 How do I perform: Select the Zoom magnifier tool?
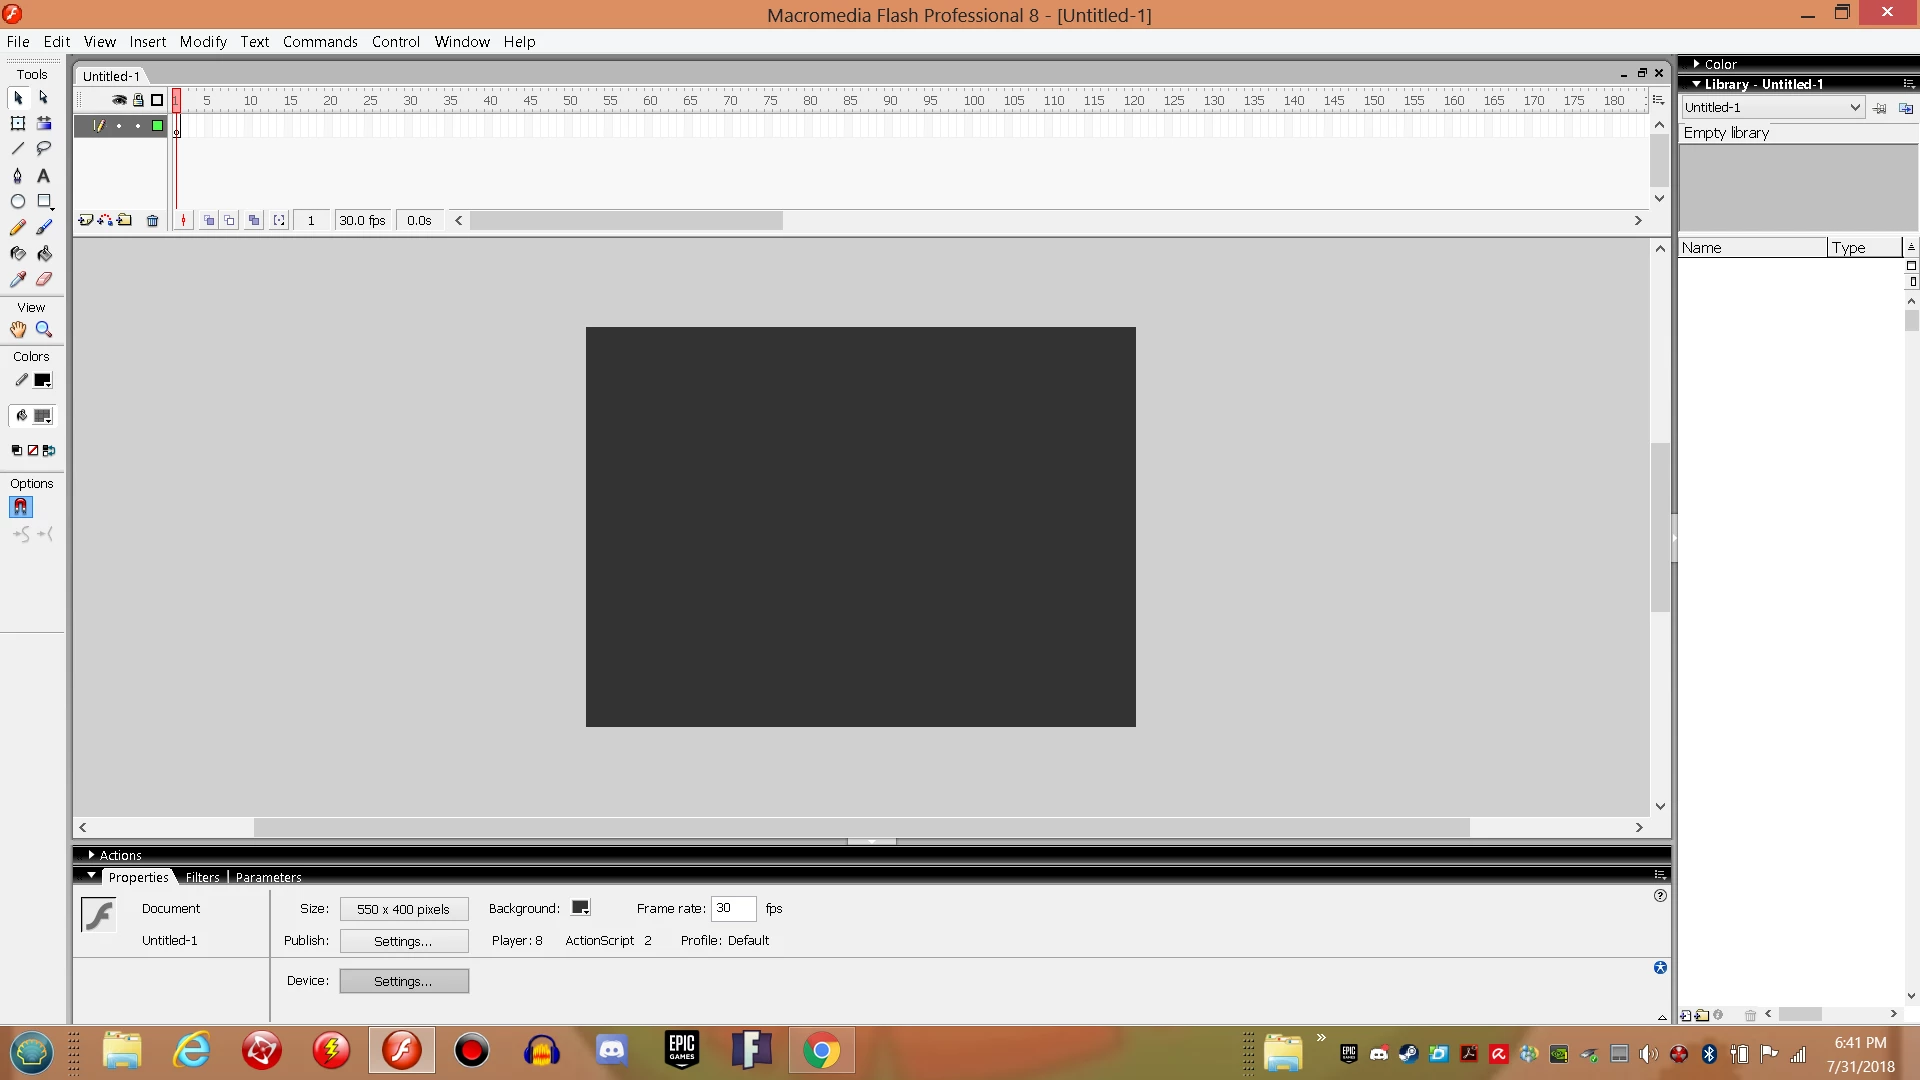(x=44, y=329)
